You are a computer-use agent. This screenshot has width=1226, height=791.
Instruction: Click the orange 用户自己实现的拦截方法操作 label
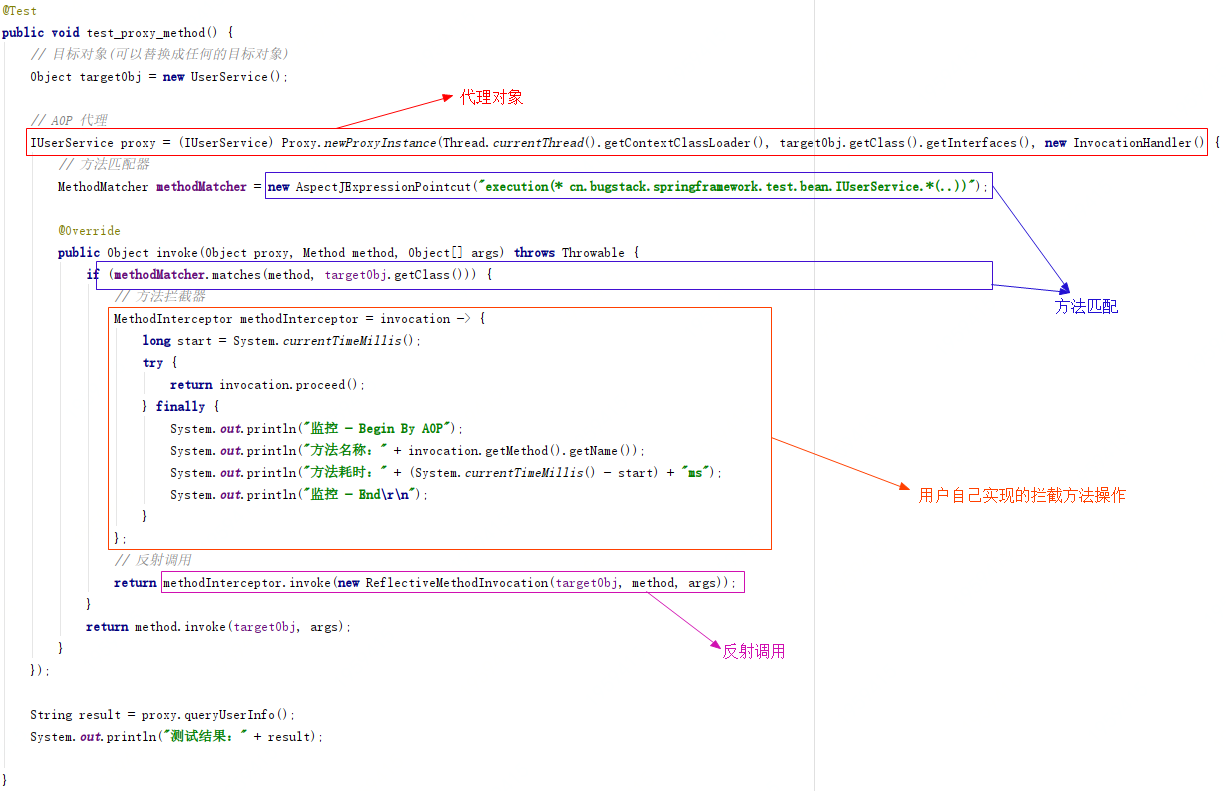(x=1021, y=495)
